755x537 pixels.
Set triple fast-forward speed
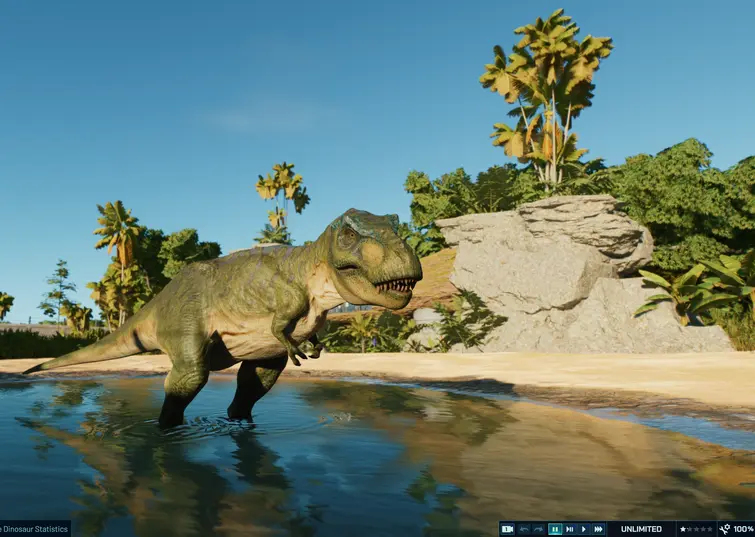click(598, 529)
